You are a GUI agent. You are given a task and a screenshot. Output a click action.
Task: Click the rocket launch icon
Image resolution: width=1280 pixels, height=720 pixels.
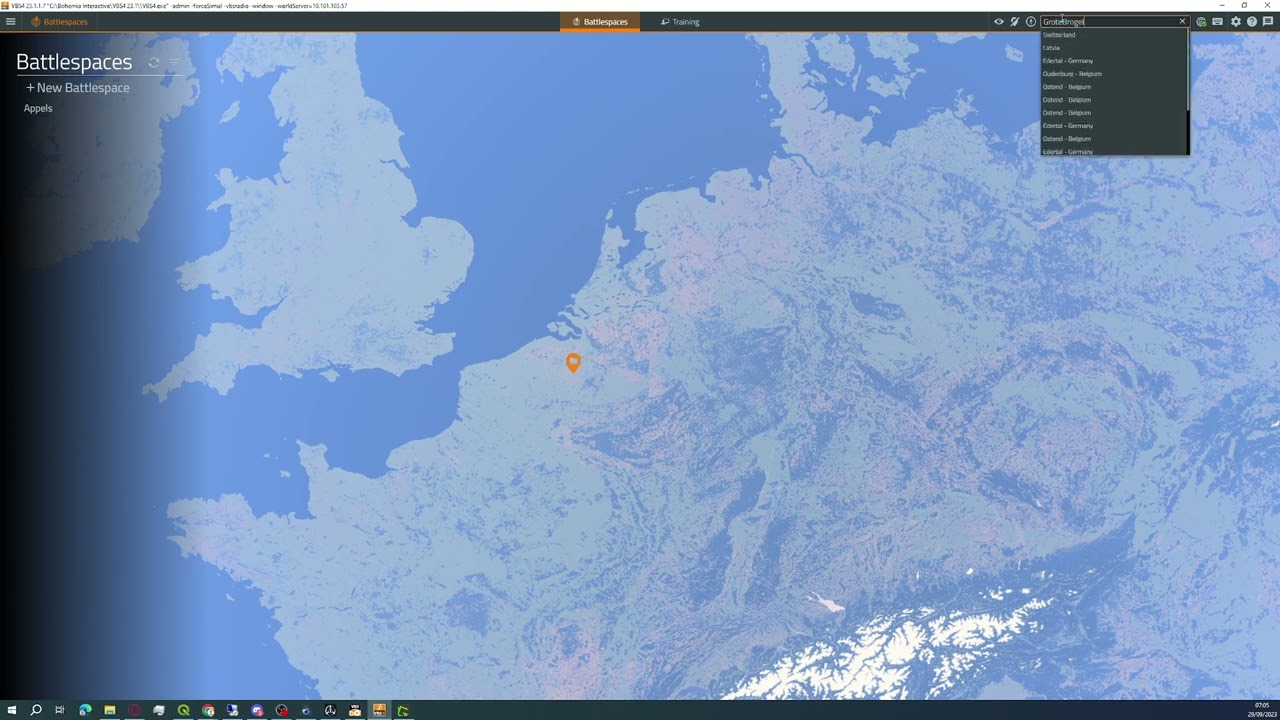click(1014, 21)
